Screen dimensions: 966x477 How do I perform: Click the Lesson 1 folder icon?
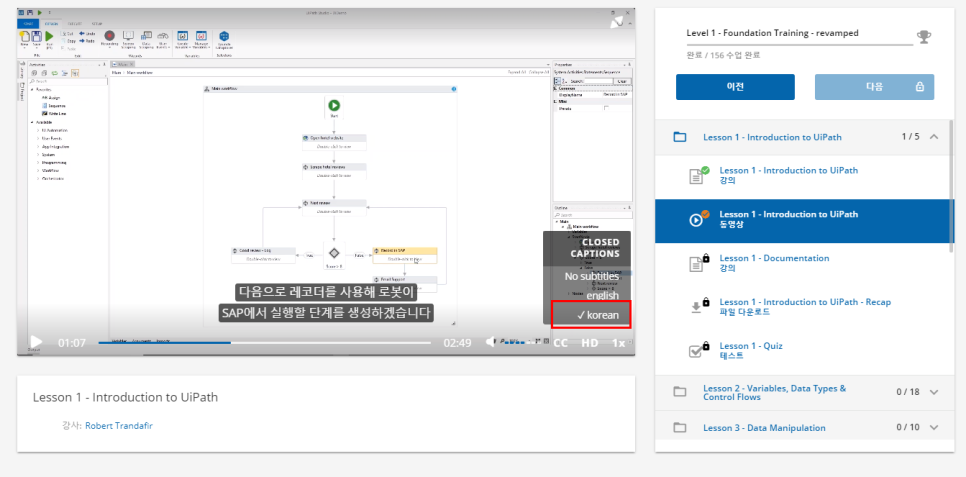pyautogui.click(x=680, y=137)
